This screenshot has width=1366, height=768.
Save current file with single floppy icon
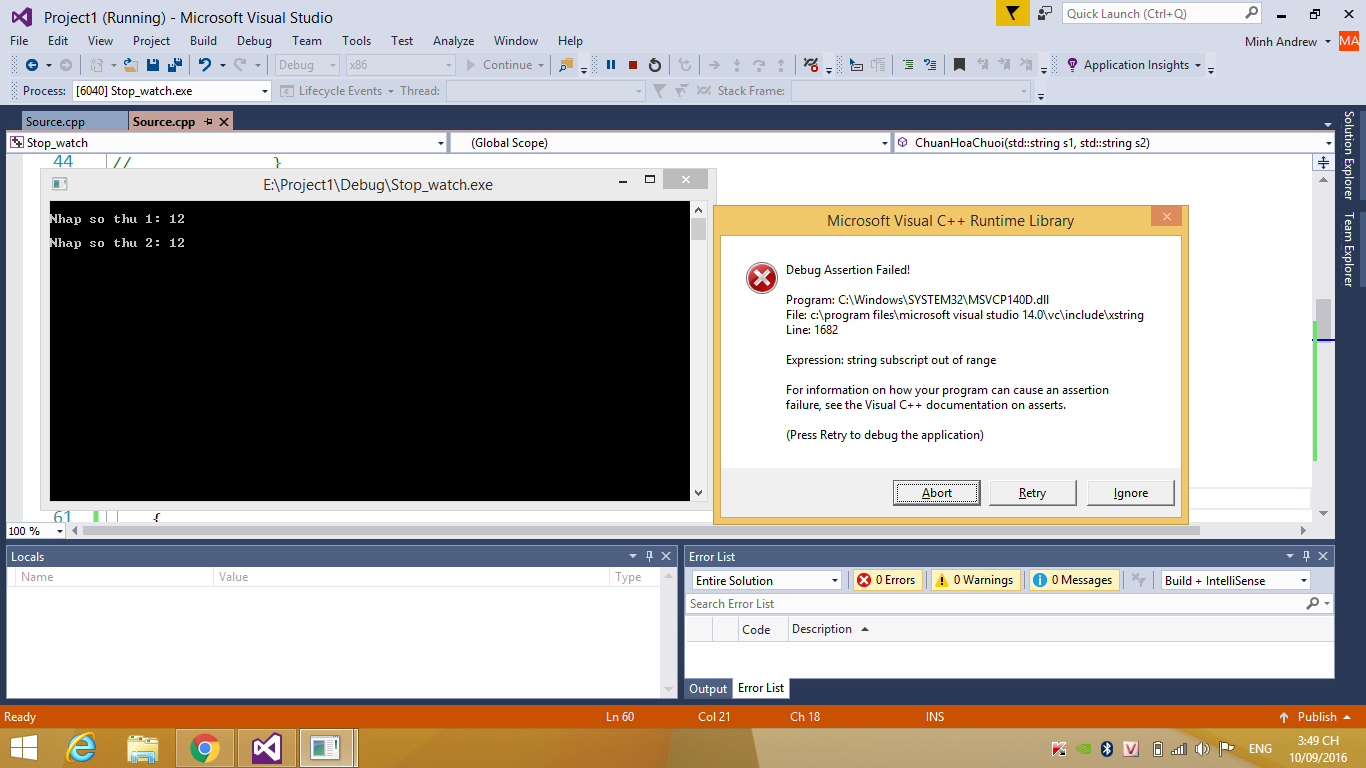pos(153,65)
